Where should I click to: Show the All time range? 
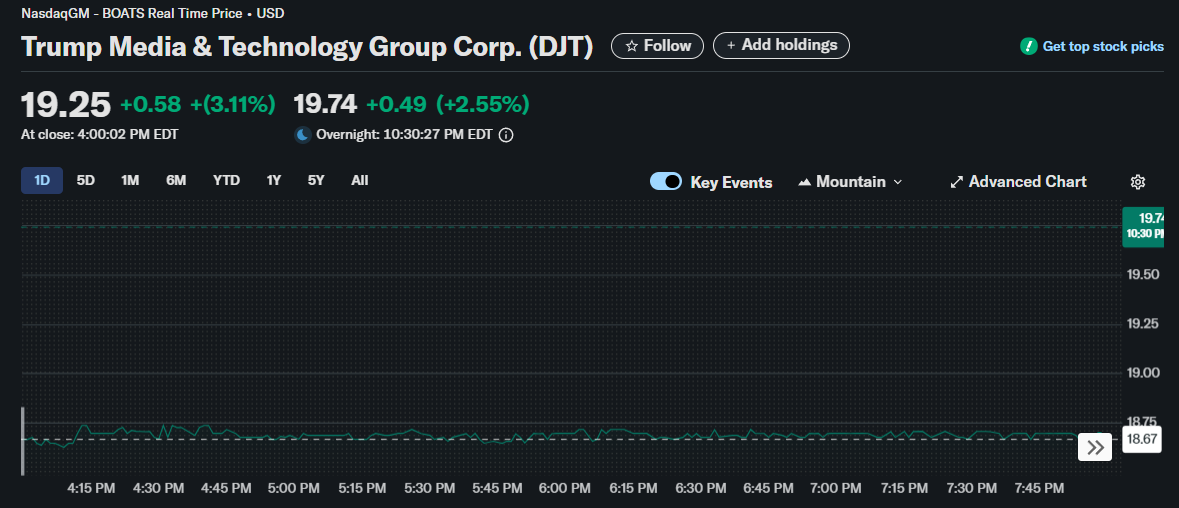click(359, 180)
